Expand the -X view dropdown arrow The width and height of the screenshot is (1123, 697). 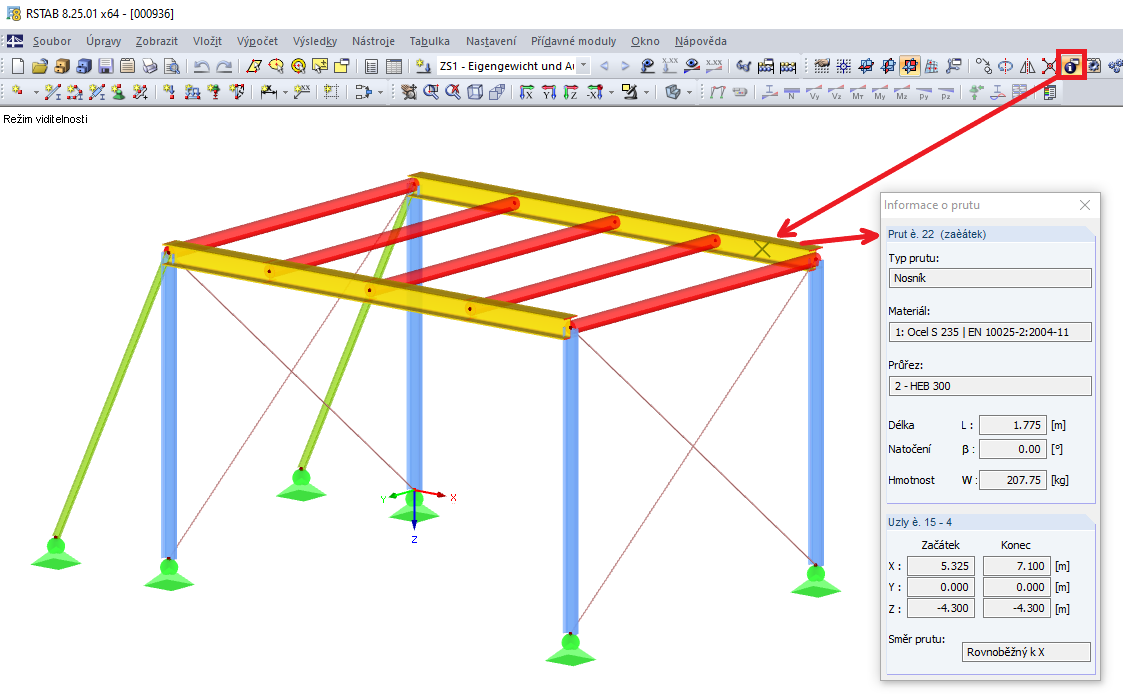click(x=611, y=92)
